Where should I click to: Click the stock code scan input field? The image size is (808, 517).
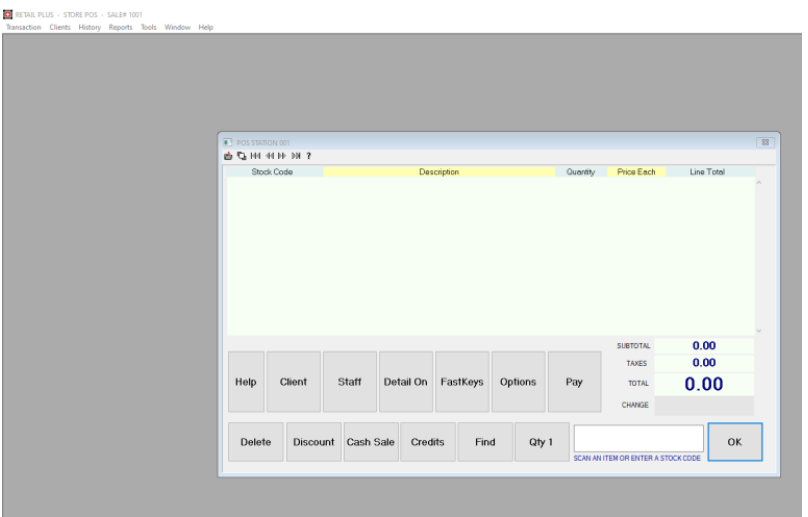point(638,438)
